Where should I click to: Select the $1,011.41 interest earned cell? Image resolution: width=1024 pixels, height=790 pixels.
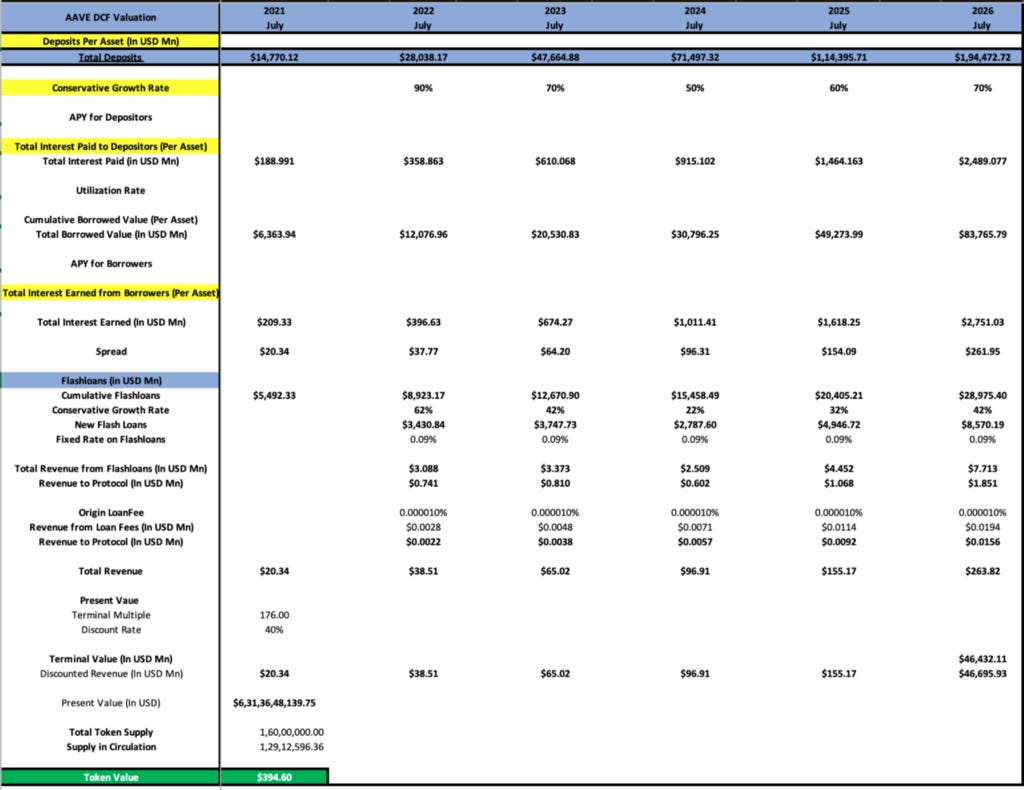pyautogui.click(x=695, y=323)
